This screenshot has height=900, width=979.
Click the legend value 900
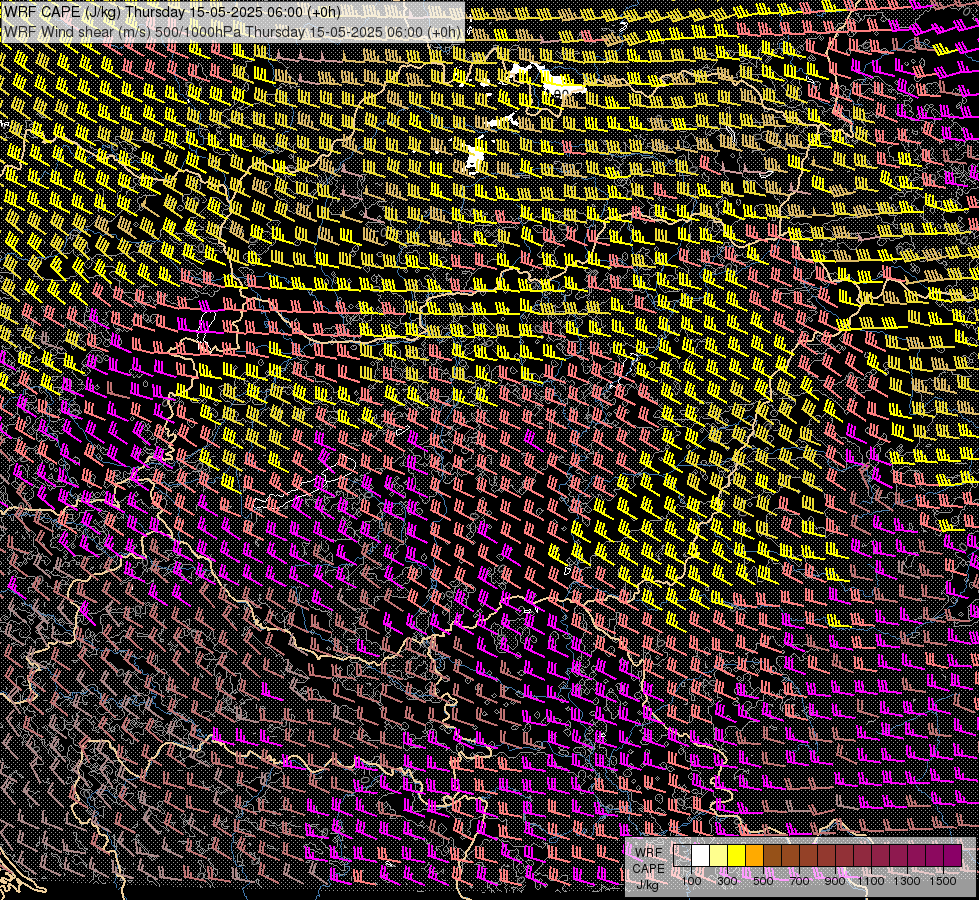pyautogui.click(x=835, y=881)
